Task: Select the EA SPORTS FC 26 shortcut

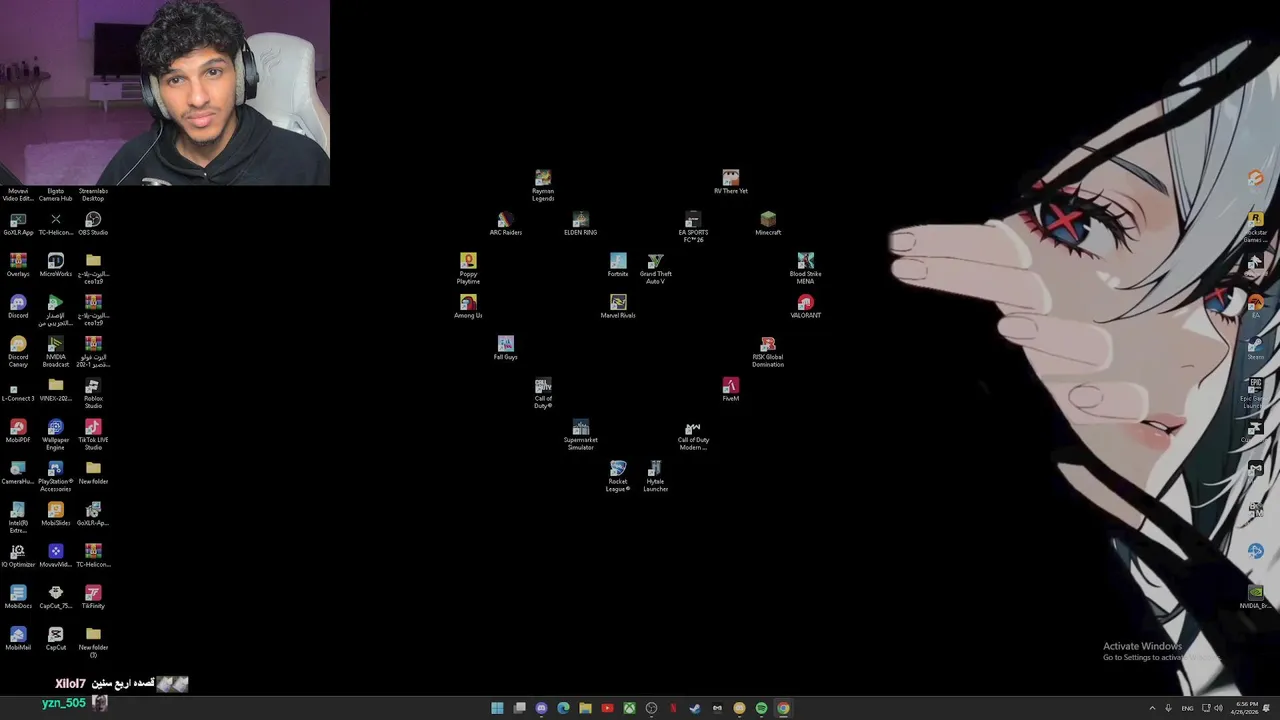Action: point(693,227)
